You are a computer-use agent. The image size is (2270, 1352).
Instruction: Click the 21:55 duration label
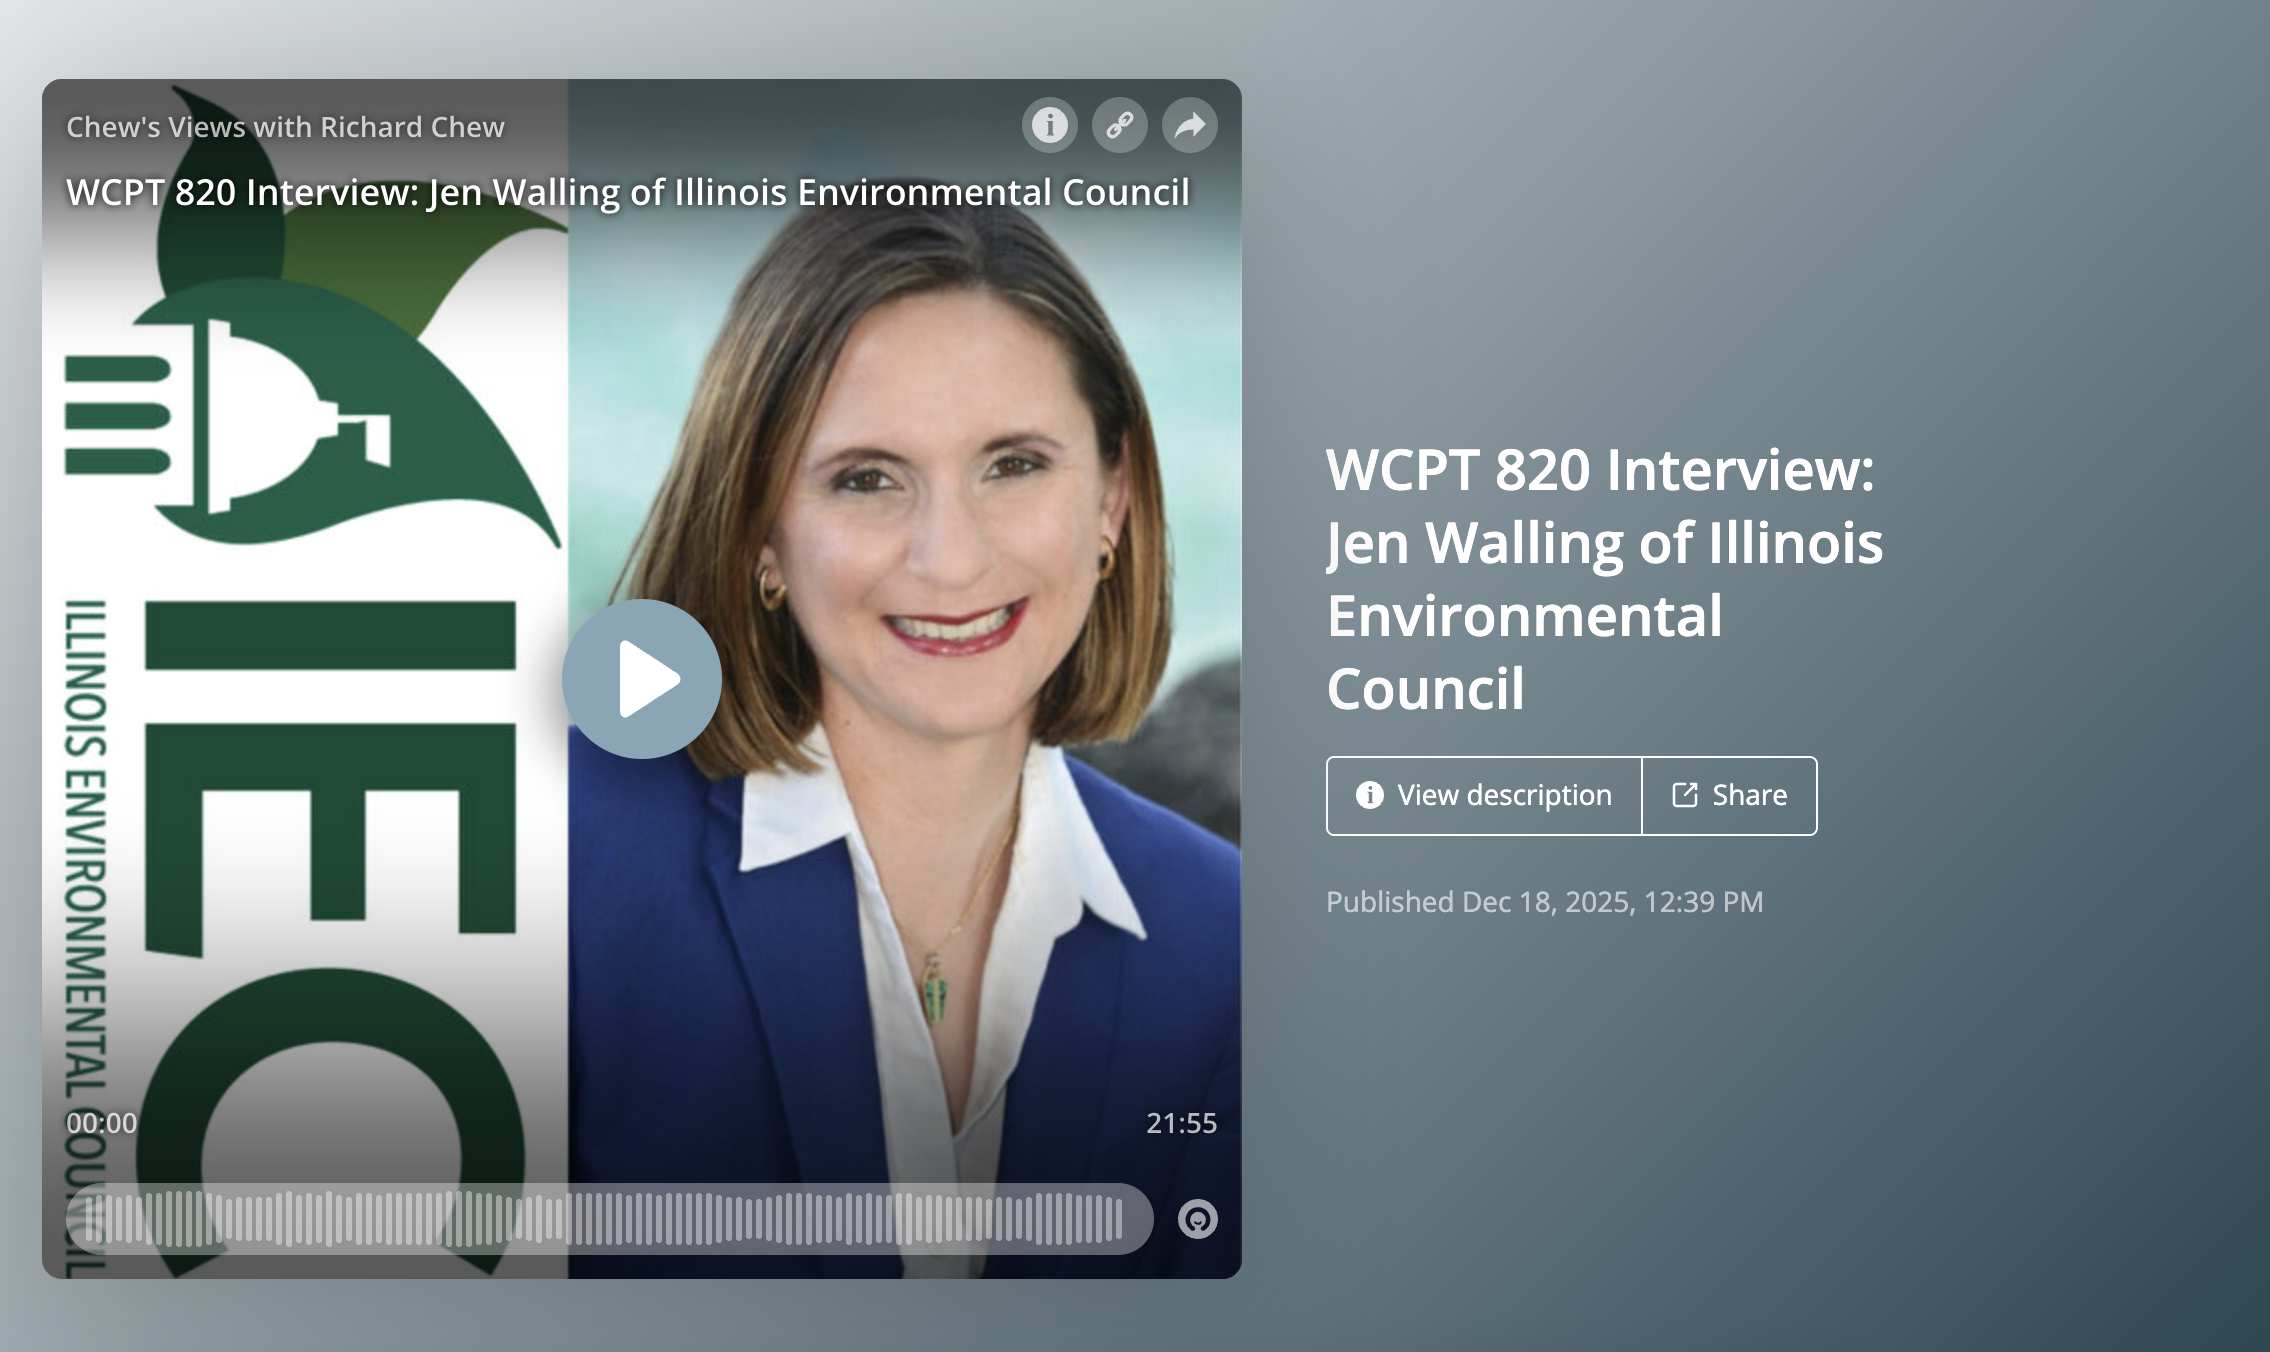pyautogui.click(x=1181, y=1123)
